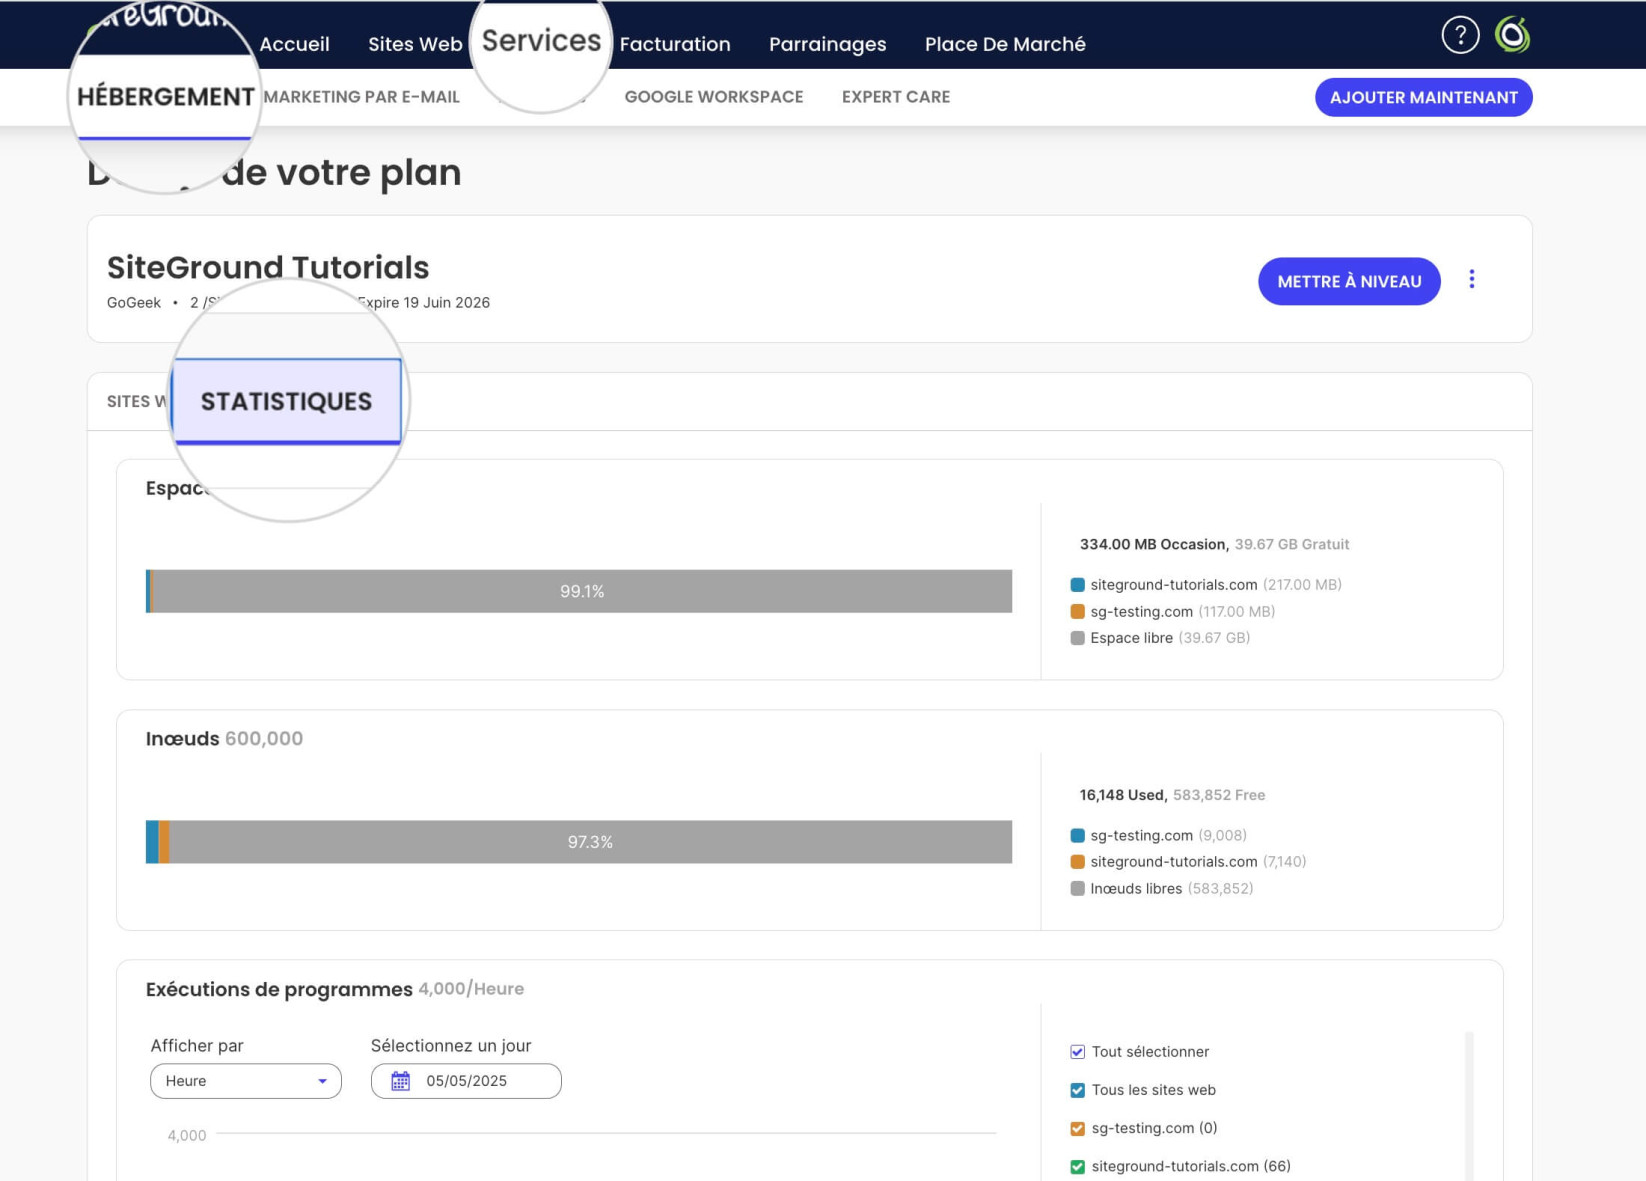Open Parrainages in the top menu
This screenshot has width=1646, height=1181.
tap(827, 44)
